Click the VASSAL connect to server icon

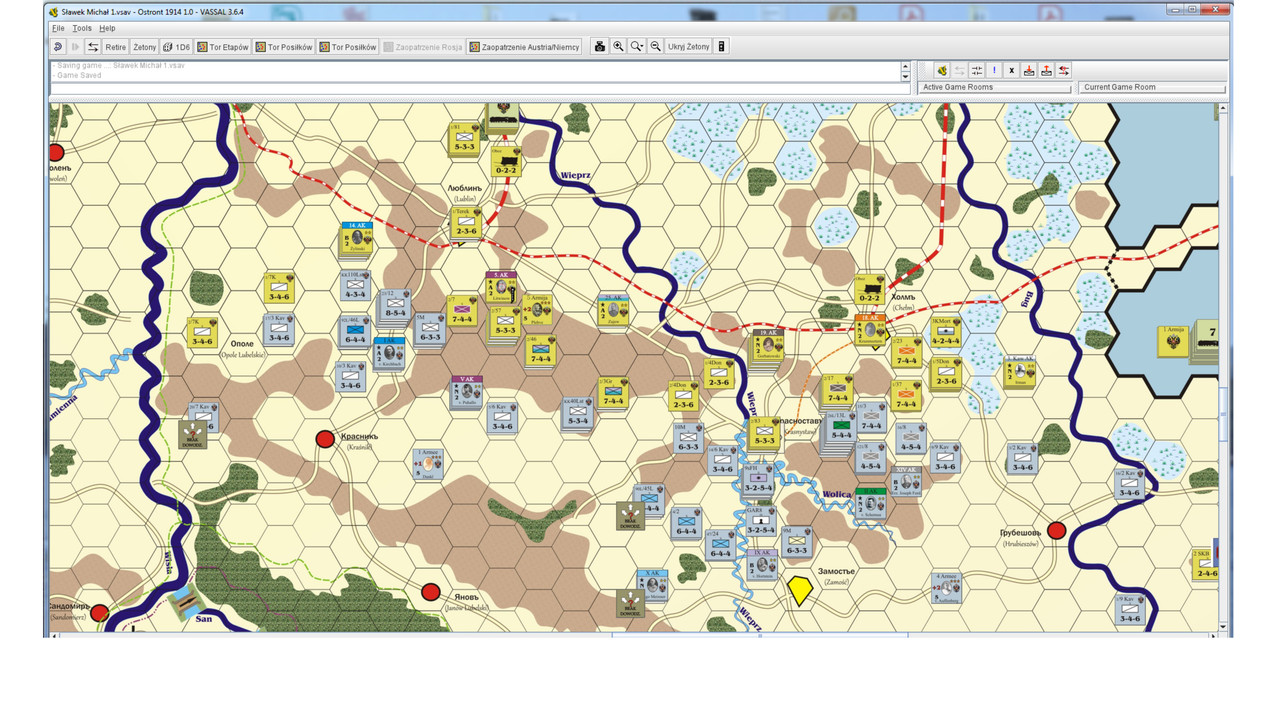click(942, 70)
